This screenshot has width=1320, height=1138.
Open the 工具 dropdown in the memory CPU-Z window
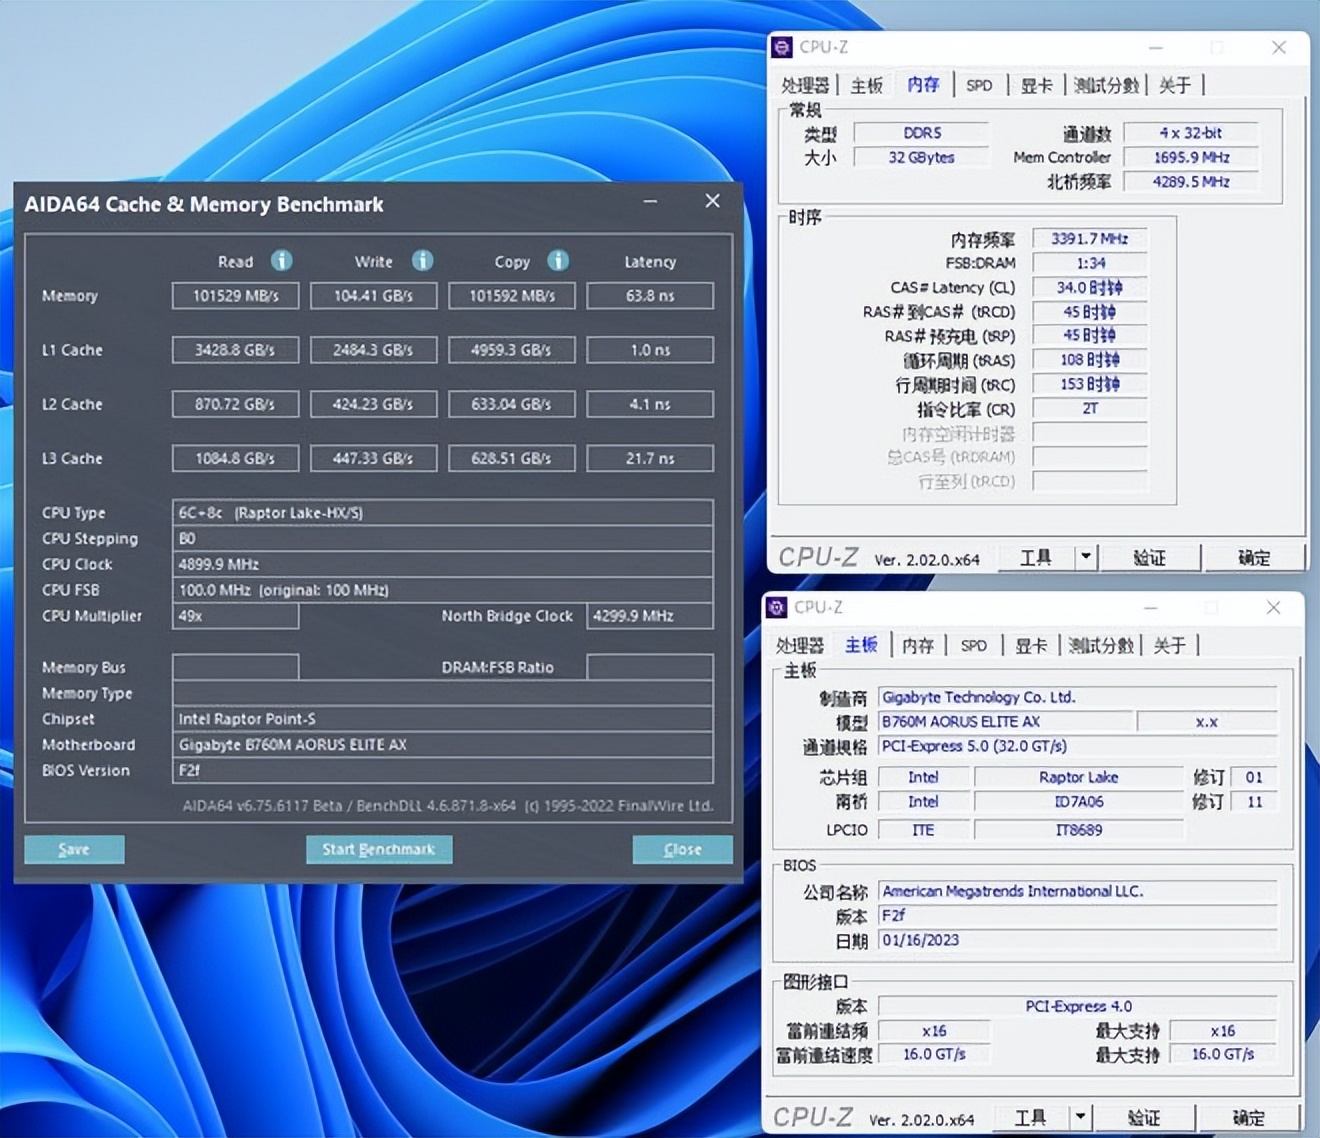pyautogui.click(x=1034, y=557)
